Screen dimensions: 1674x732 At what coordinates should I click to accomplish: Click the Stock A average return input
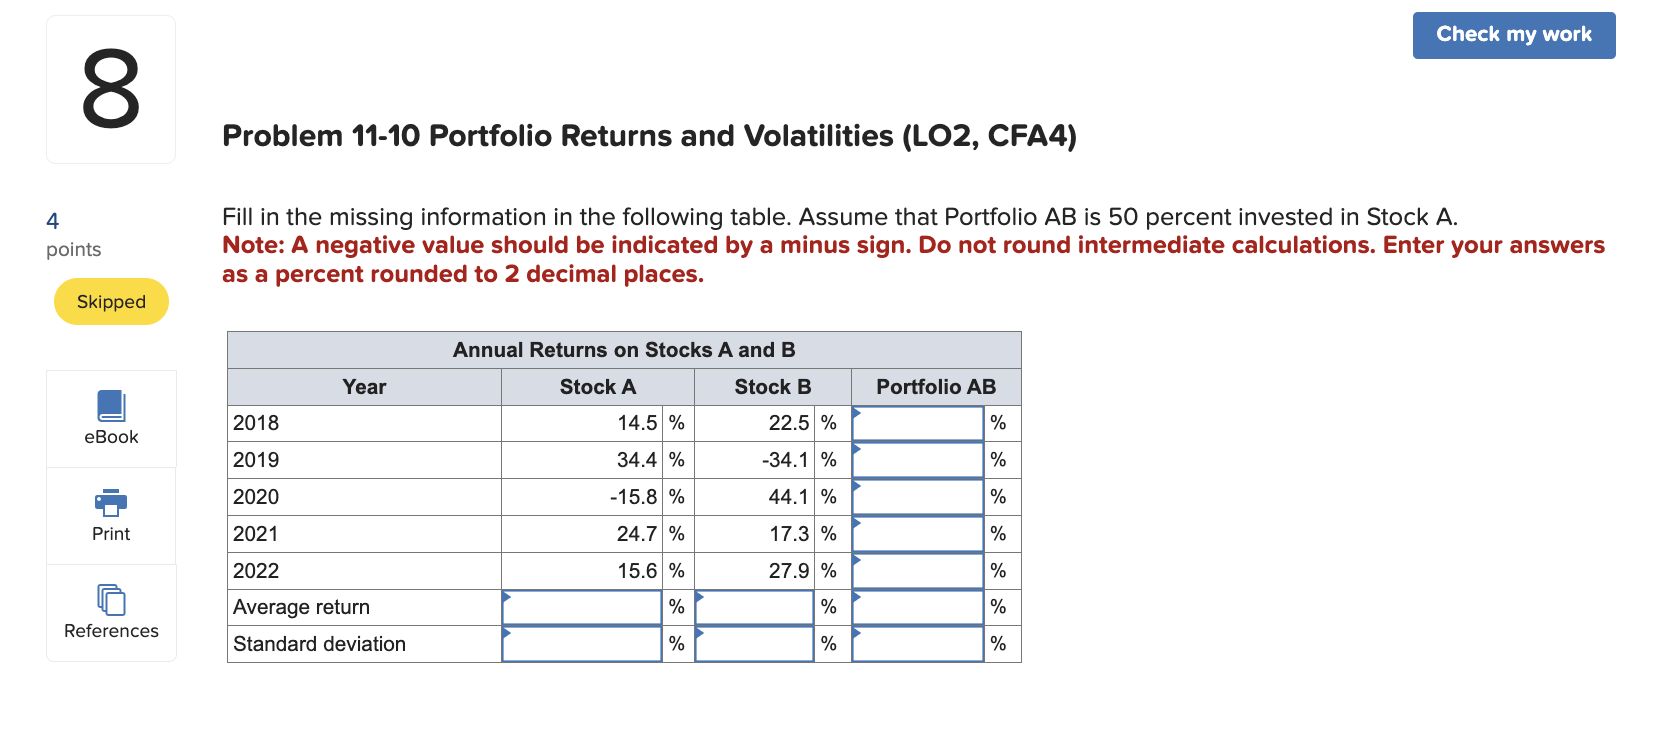[x=580, y=607]
